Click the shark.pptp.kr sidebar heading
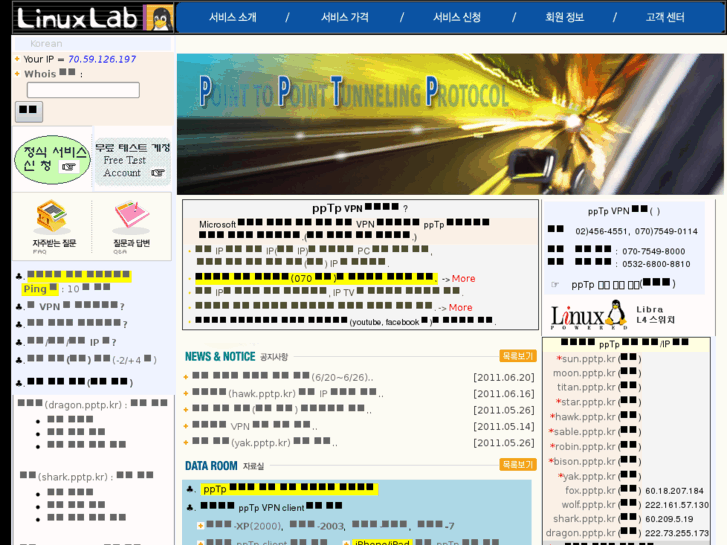The width and height of the screenshot is (727, 545). (x=87, y=476)
